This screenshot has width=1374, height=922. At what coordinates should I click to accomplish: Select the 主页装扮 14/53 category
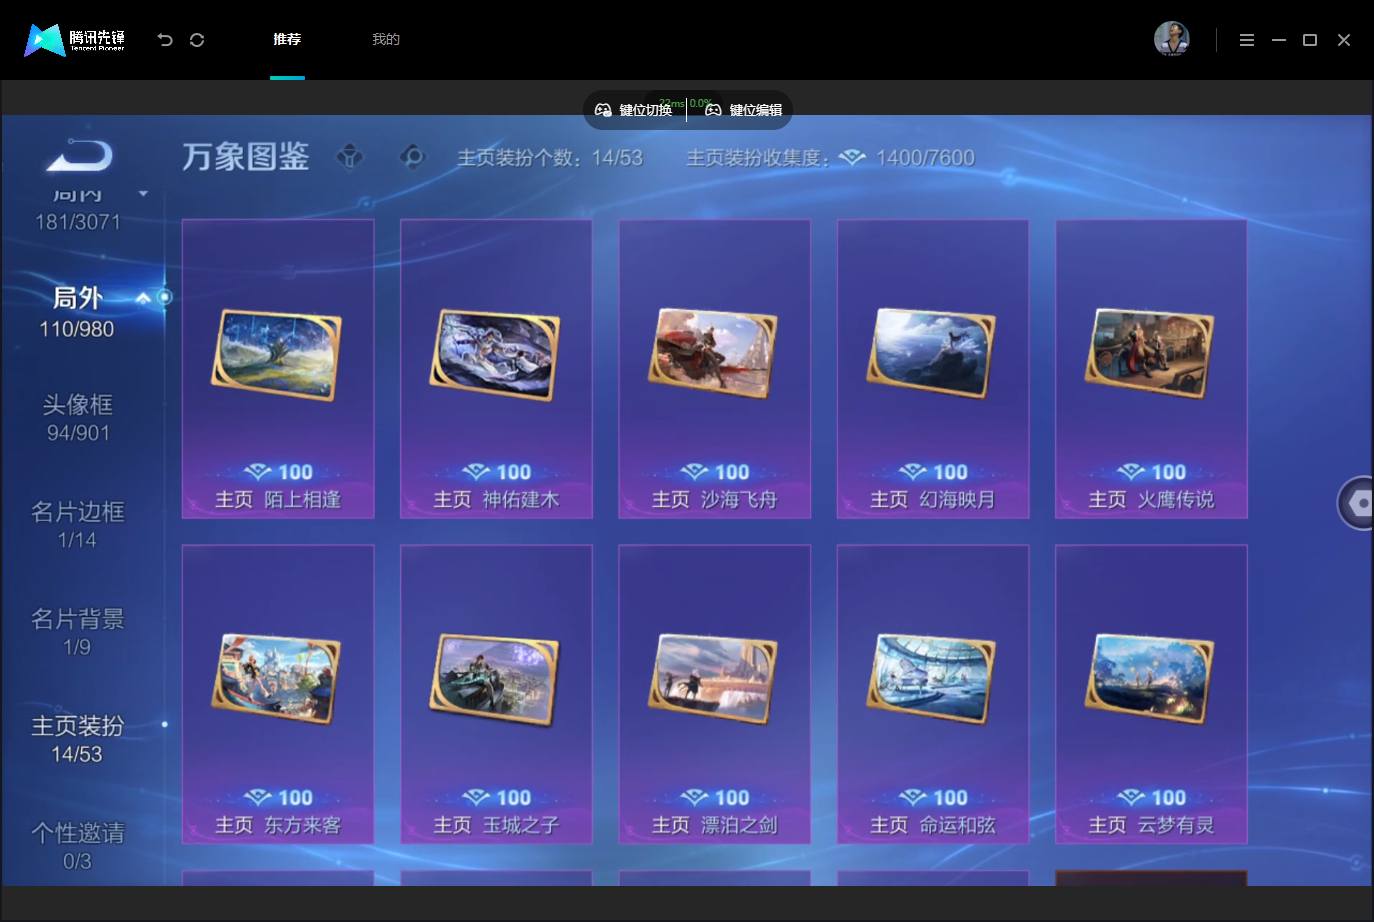point(77,739)
